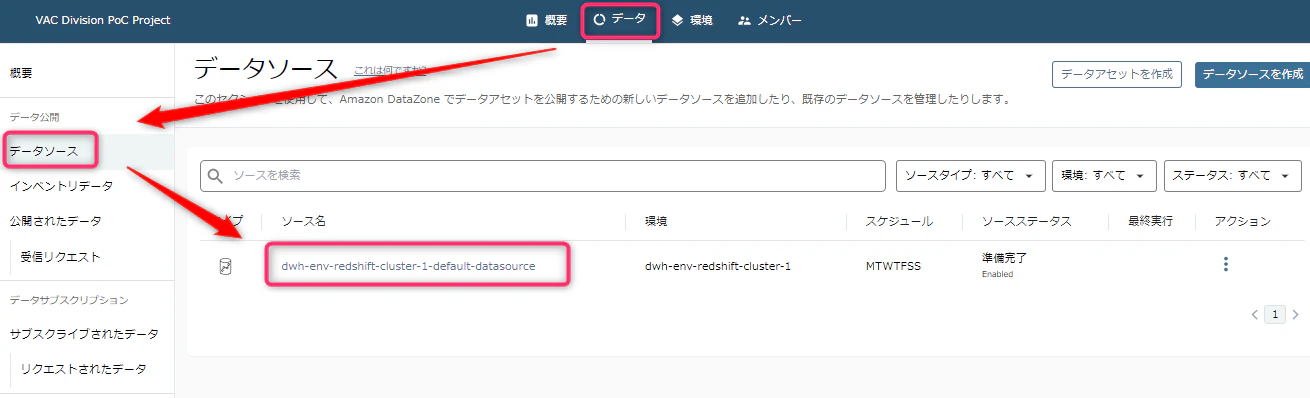Click the これは何ですか? help link

coord(390,71)
